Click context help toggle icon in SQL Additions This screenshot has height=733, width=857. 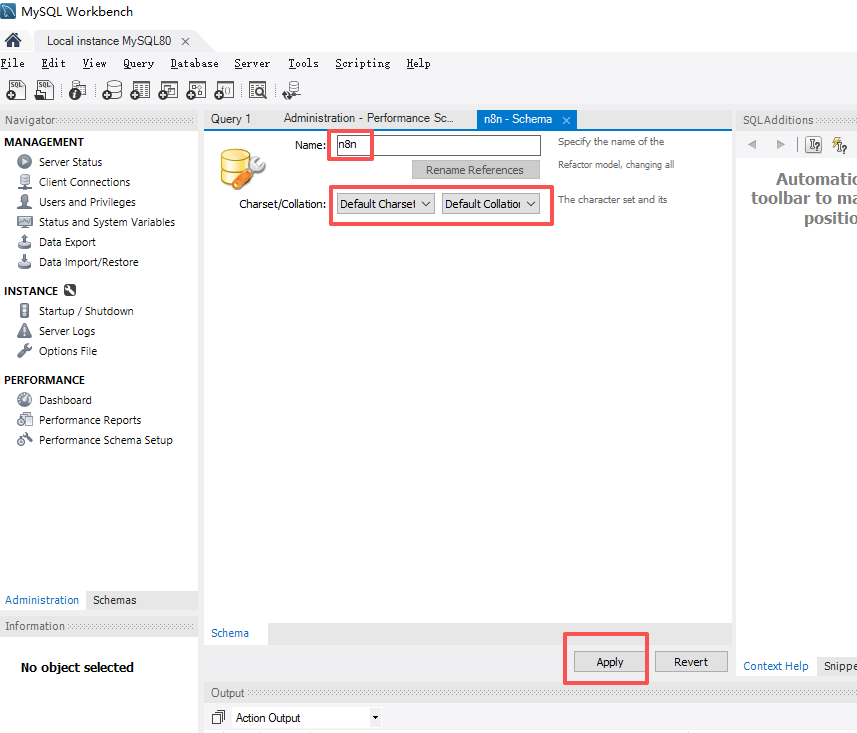coord(813,145)
